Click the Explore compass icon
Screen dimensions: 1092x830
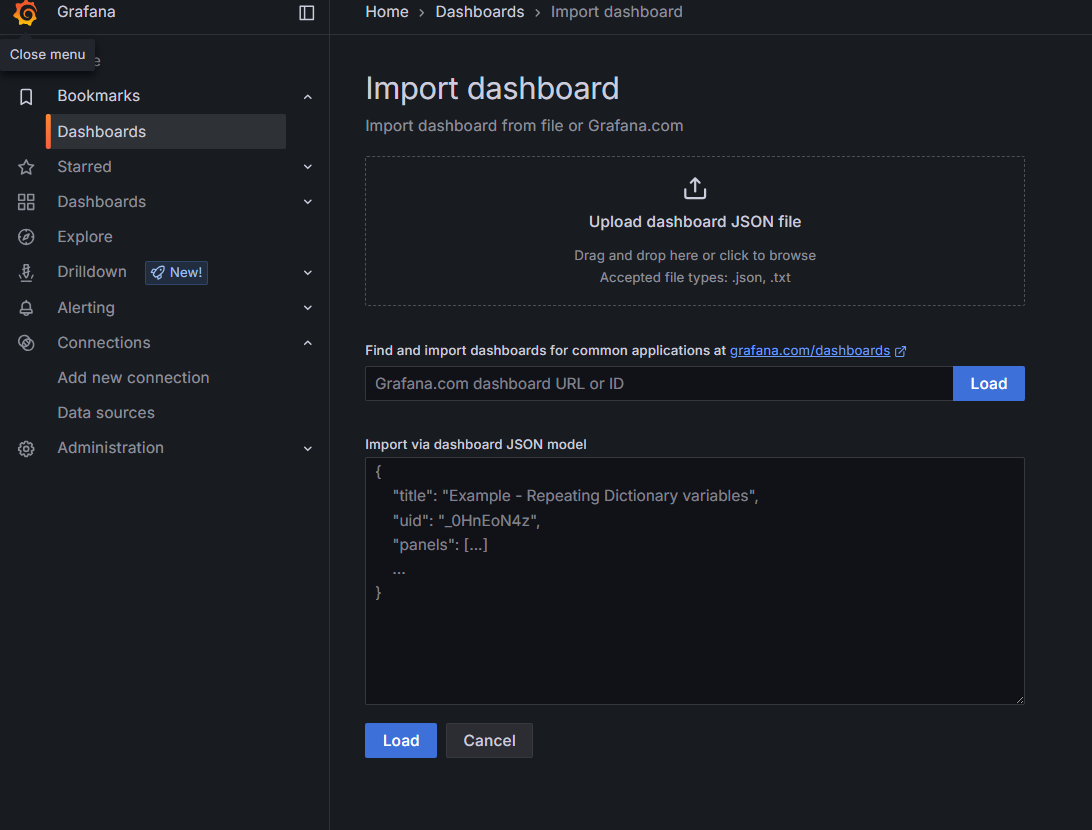(26, 237)
